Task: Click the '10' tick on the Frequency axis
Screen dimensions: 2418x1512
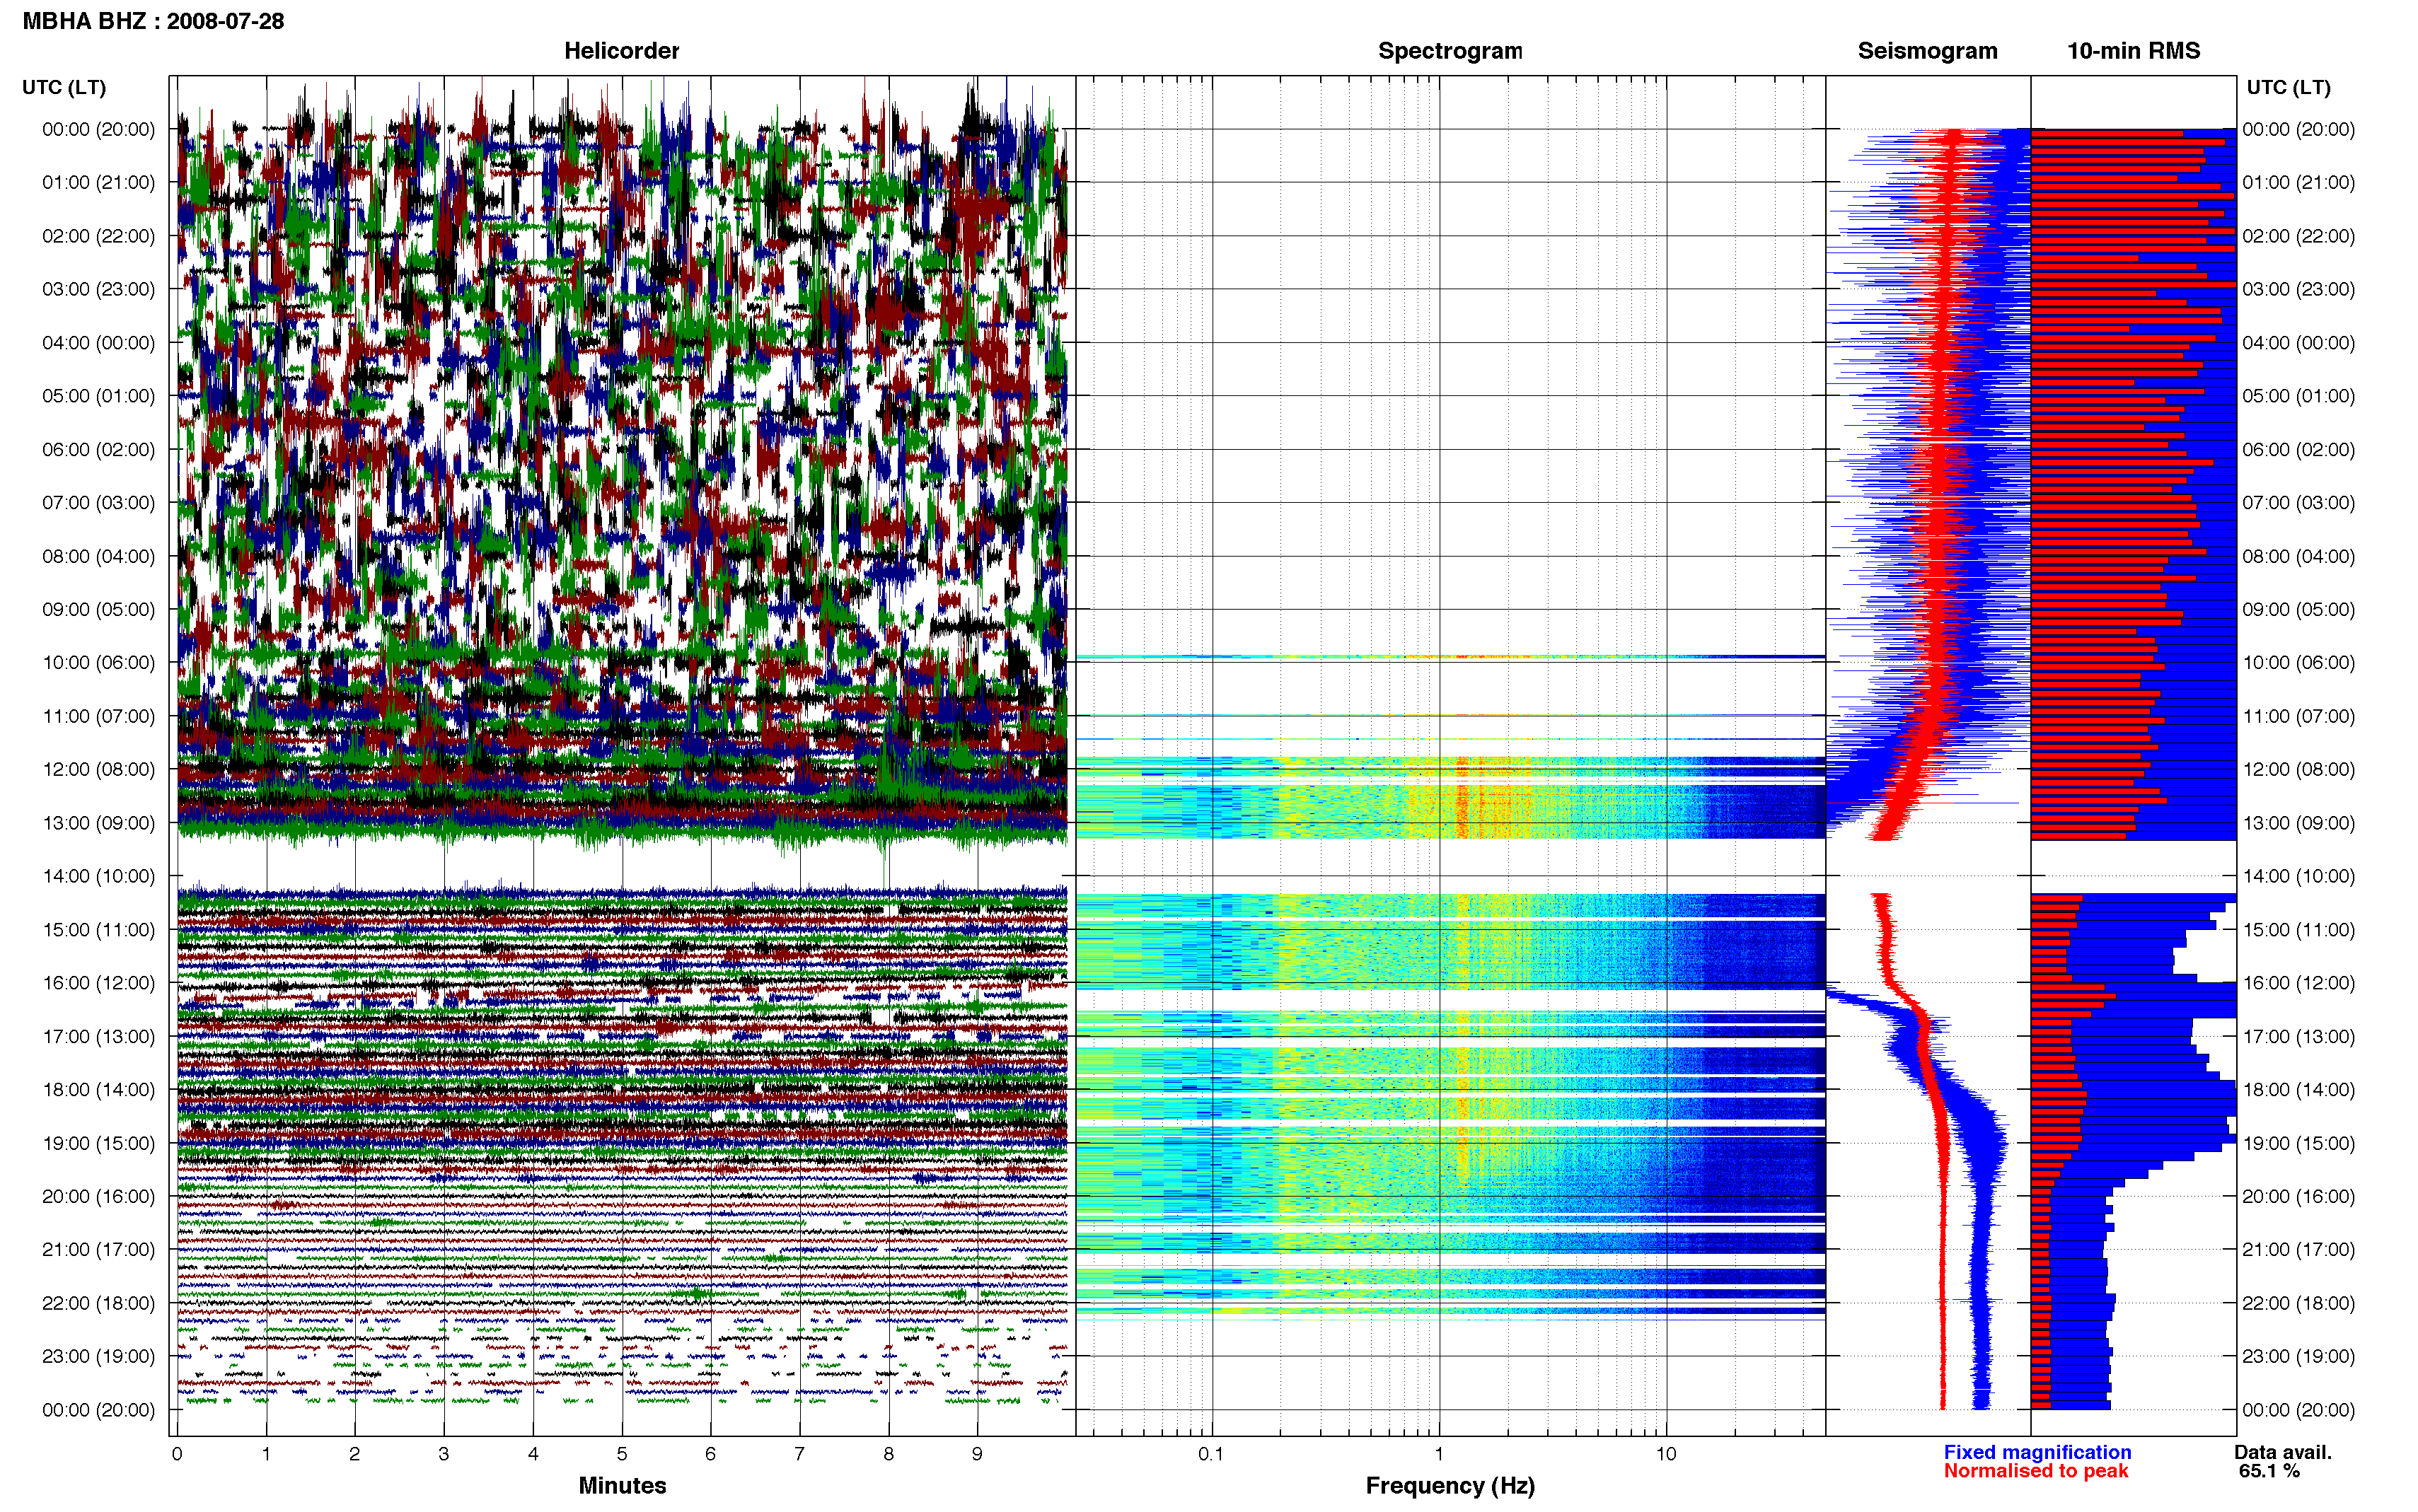Action: tap(1666, 1454)
